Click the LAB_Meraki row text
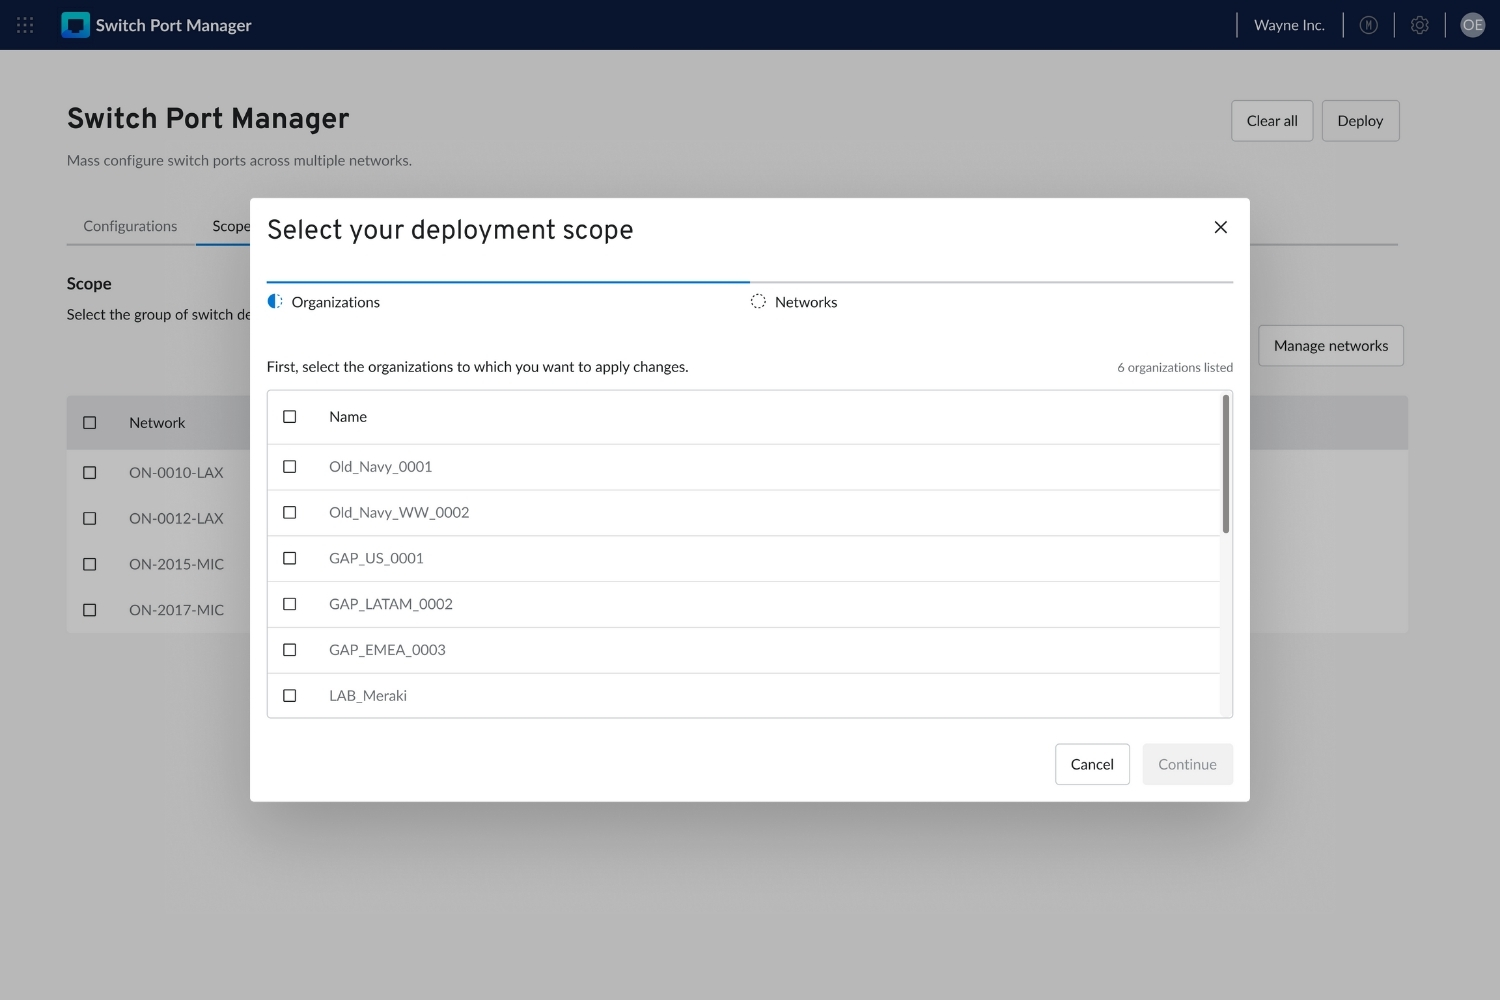Viewport: 1500px width, 1000px height. coord(368,696)
